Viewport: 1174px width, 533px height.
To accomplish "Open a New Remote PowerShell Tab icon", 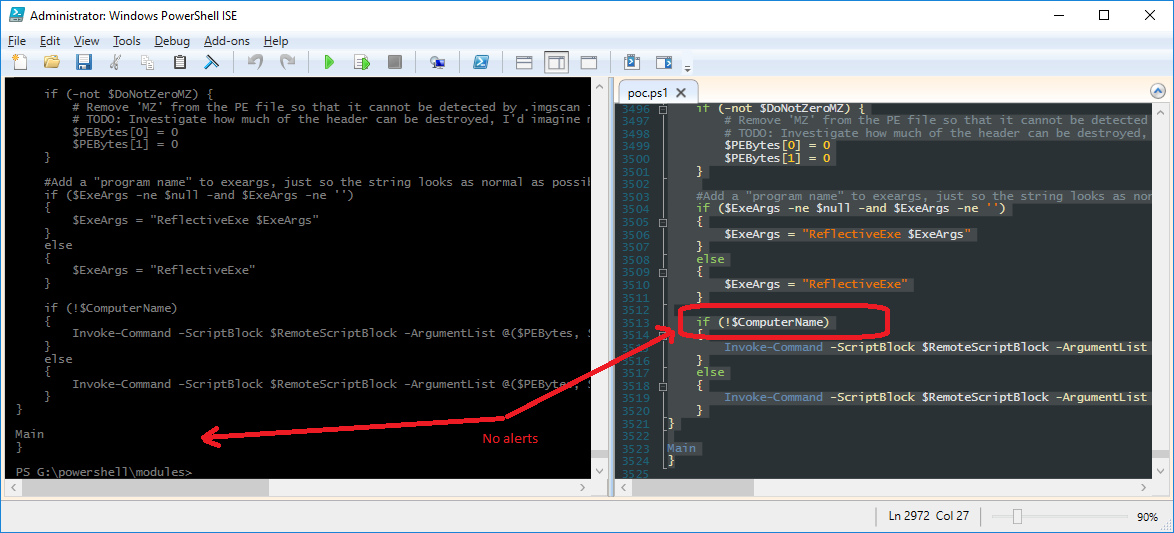I will coord(437,62).
